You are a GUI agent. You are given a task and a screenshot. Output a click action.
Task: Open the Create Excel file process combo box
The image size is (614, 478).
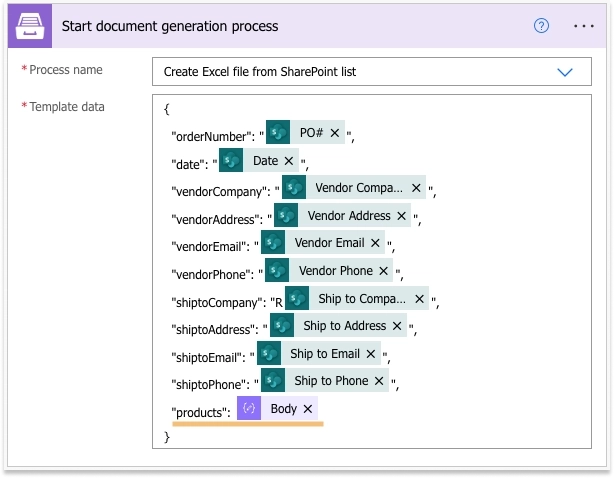click(372, 72)
